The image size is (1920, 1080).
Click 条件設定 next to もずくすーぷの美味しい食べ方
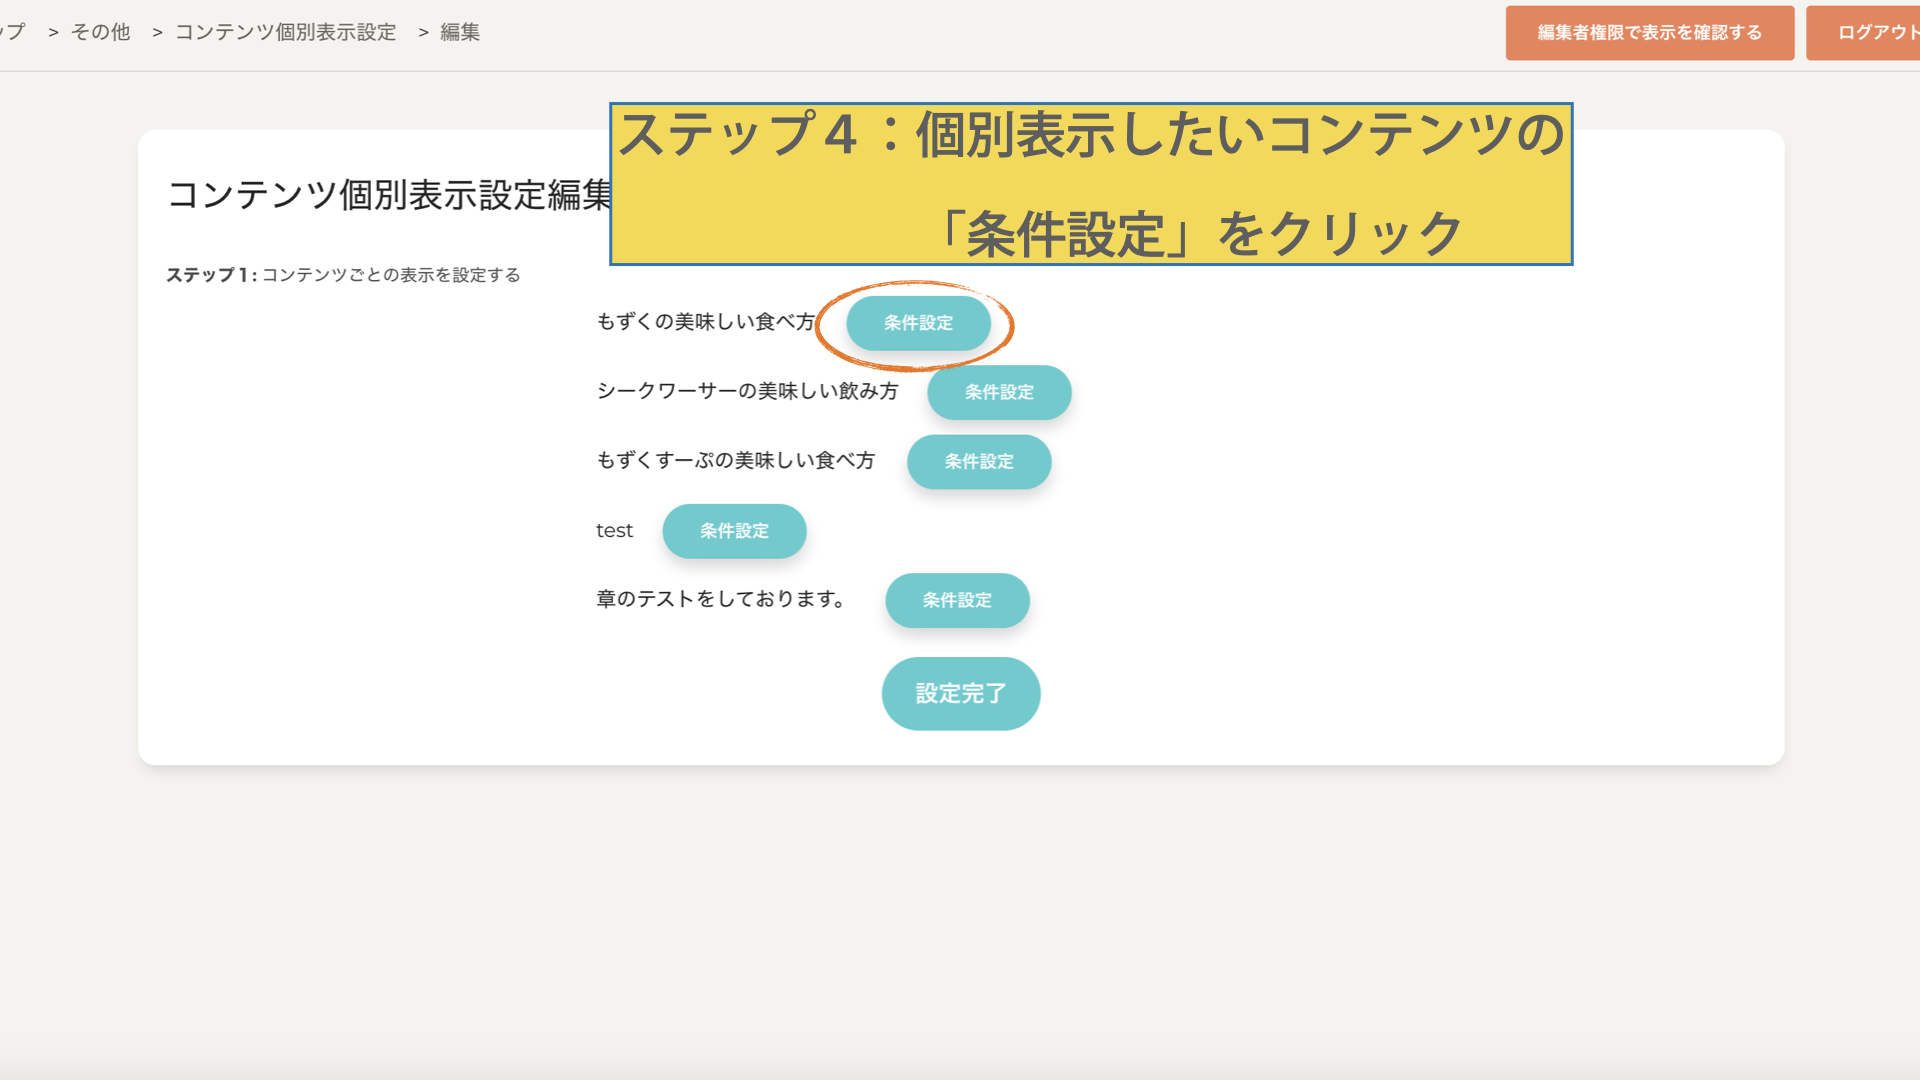[x=978, y=461]
